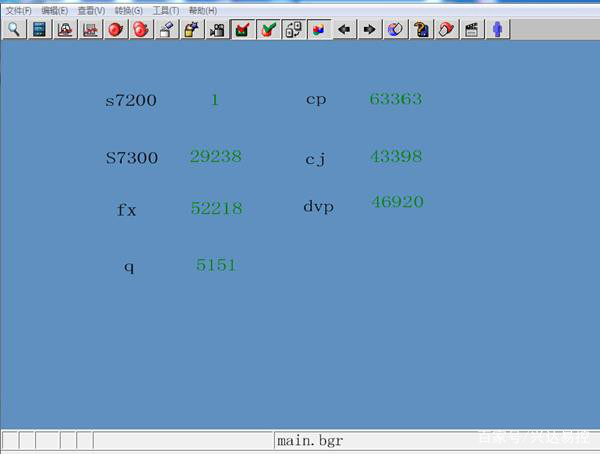Select the value 46920
This screenshot has width=600, height=454.
tap(397, 202)
